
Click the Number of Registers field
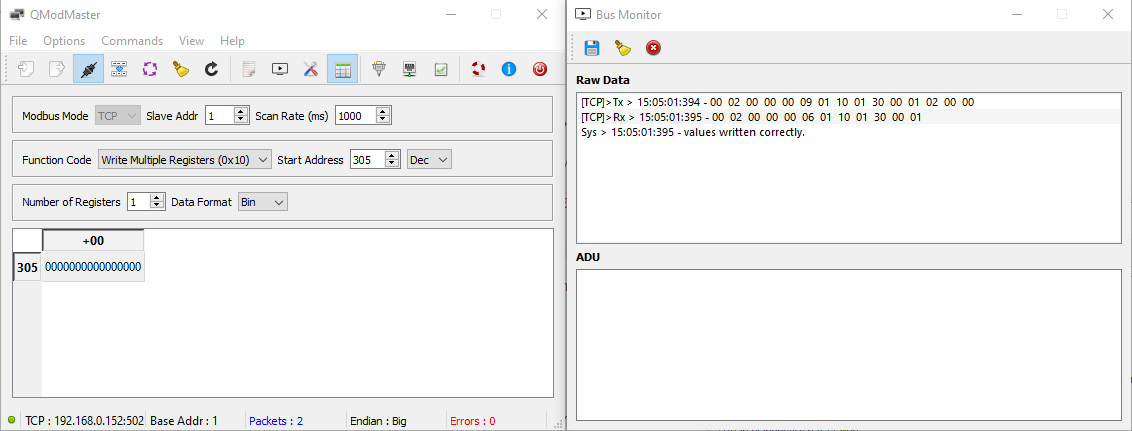pyautogui.click(x=138, y=203)
